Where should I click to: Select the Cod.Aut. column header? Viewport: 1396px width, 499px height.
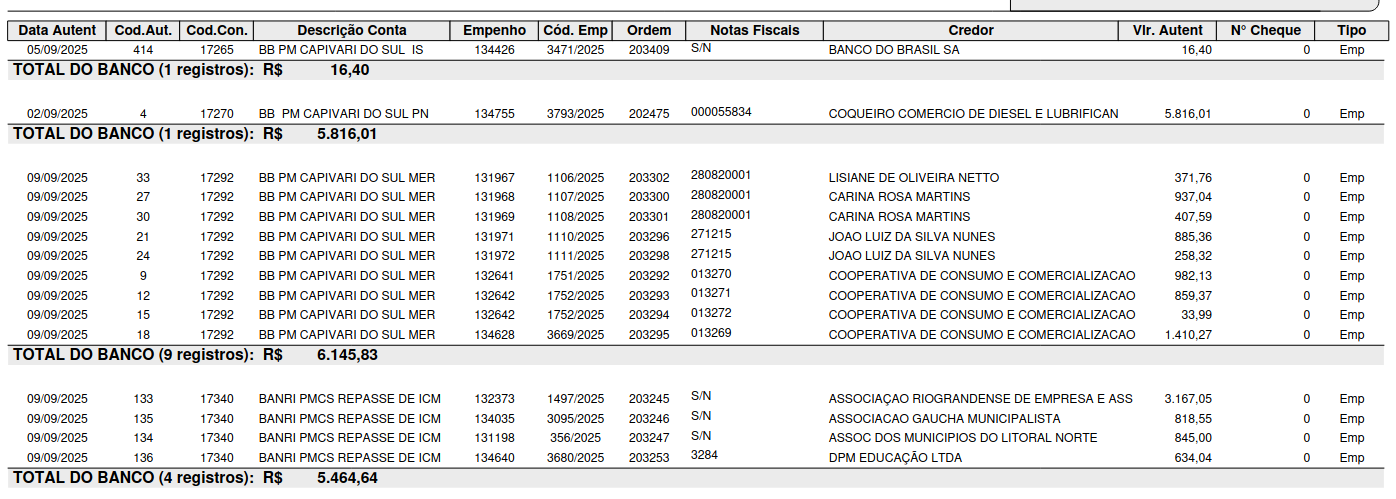click(143, 30)
